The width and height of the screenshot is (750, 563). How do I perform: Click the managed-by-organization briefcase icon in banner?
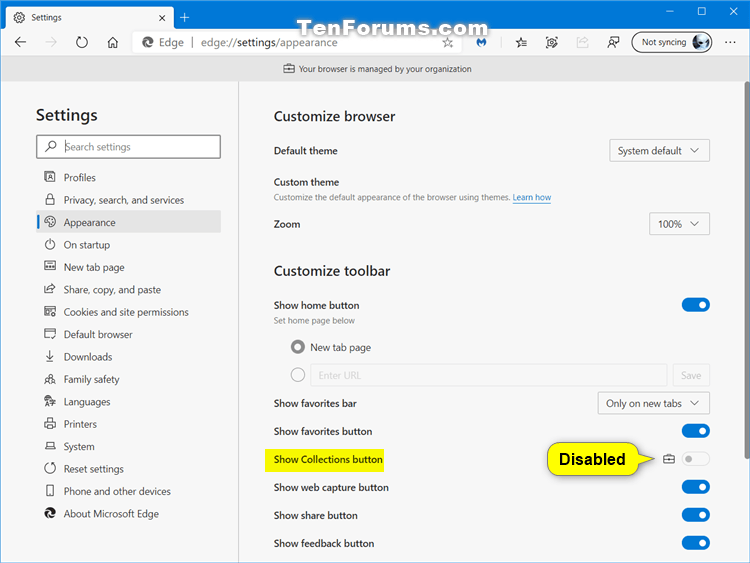[x=288, y=68]
